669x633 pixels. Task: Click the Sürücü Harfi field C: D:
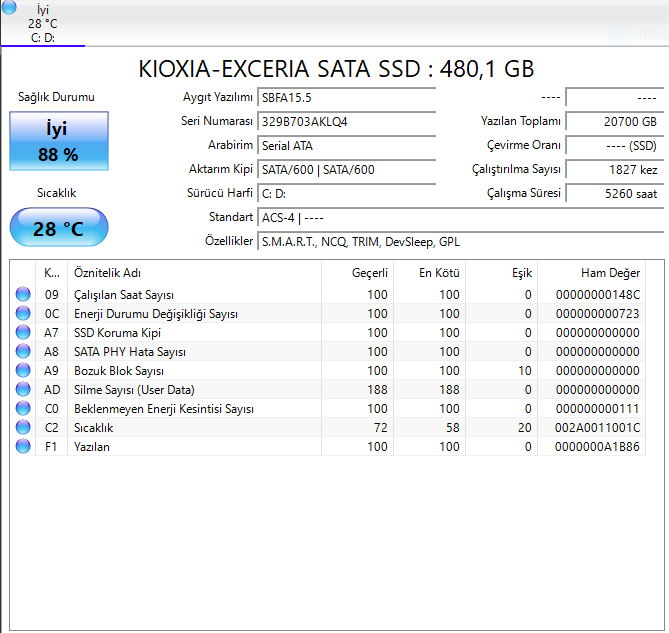pos(346,194)
